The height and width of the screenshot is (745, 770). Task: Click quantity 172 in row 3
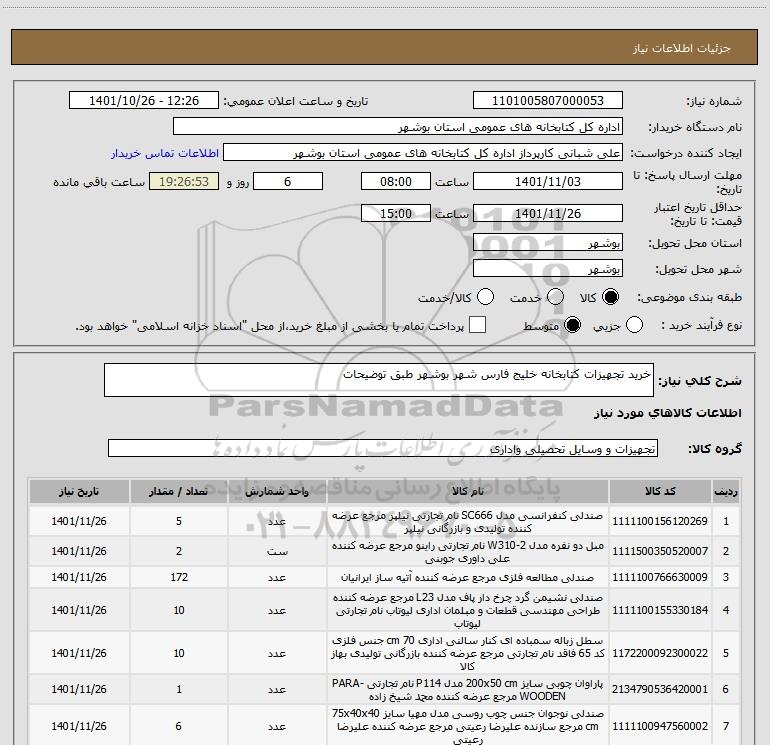point(179,577)
